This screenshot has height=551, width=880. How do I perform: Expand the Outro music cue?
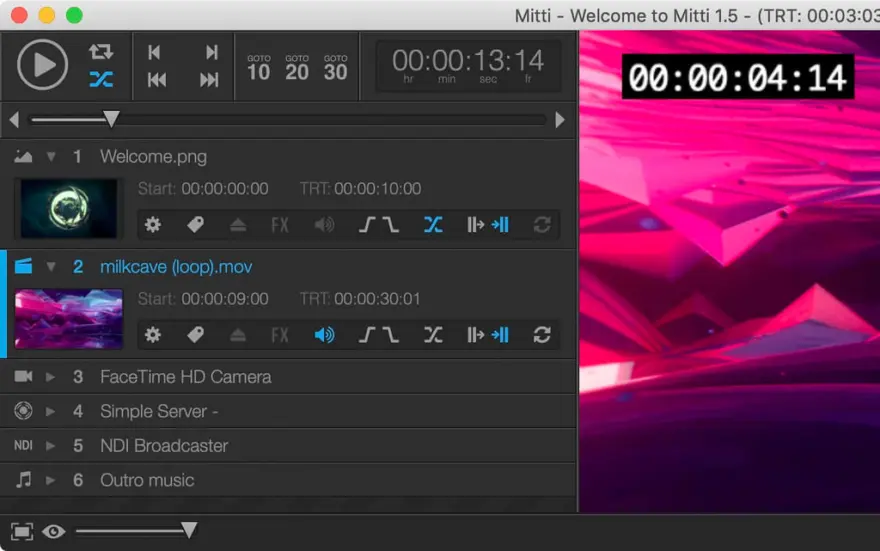click(51, 480)
